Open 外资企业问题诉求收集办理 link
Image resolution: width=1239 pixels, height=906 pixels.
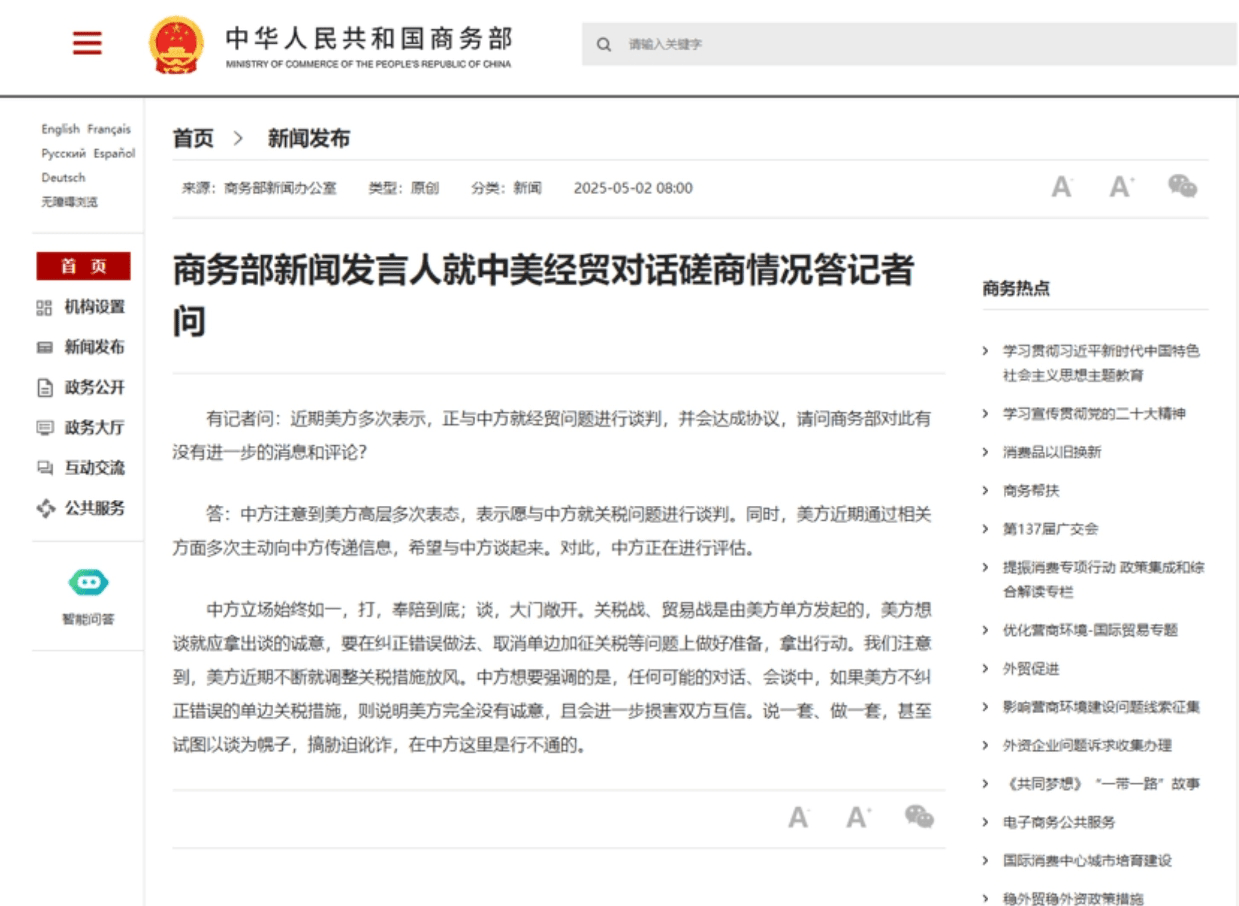pyautogui.click(x=1087, y=745)
